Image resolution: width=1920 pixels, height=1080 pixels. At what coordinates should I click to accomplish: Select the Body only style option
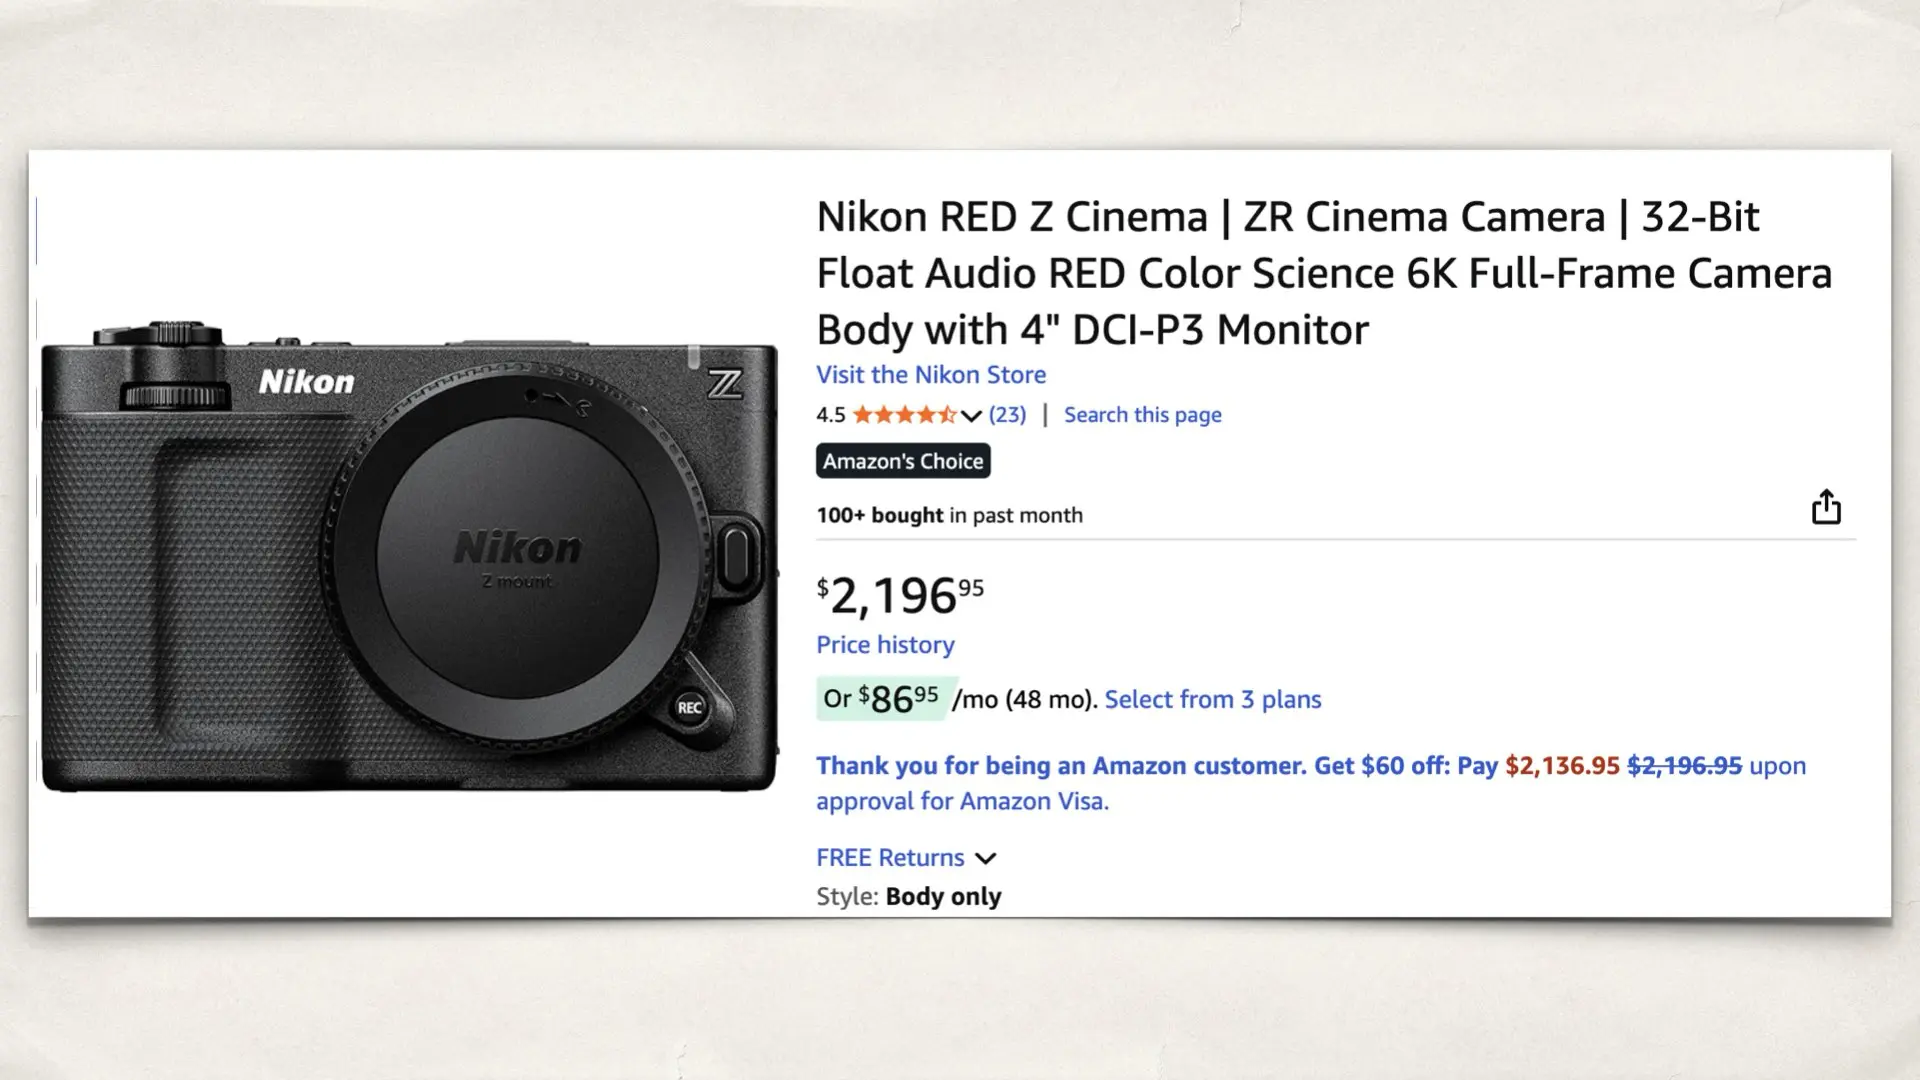[x=943, y=896]
